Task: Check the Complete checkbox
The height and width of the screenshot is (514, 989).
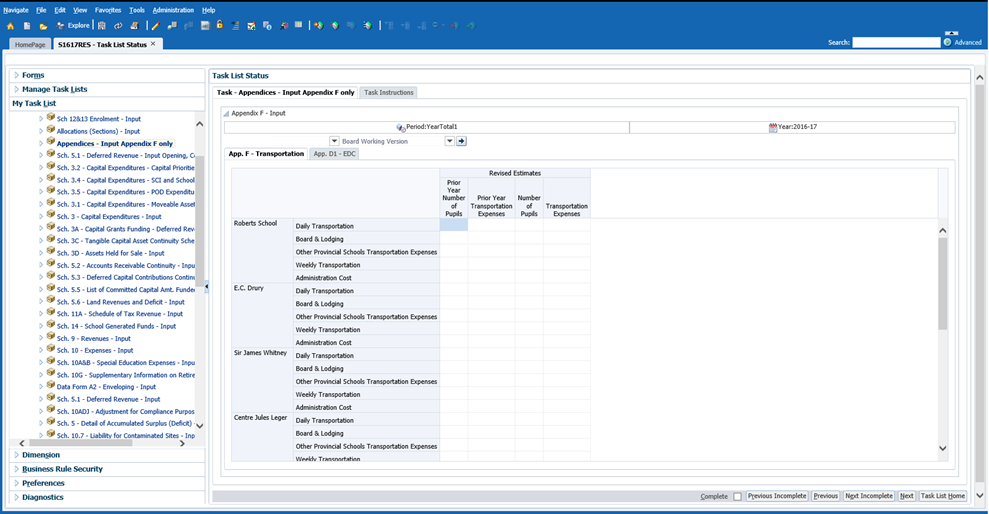Action: pos(737,496)
